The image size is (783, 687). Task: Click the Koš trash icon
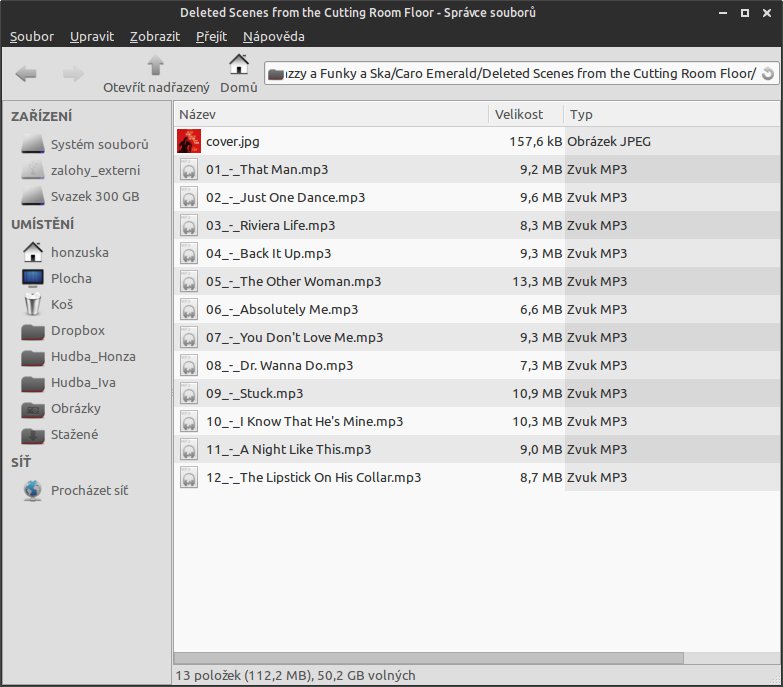pyautogui.click(x=33, y=304)
